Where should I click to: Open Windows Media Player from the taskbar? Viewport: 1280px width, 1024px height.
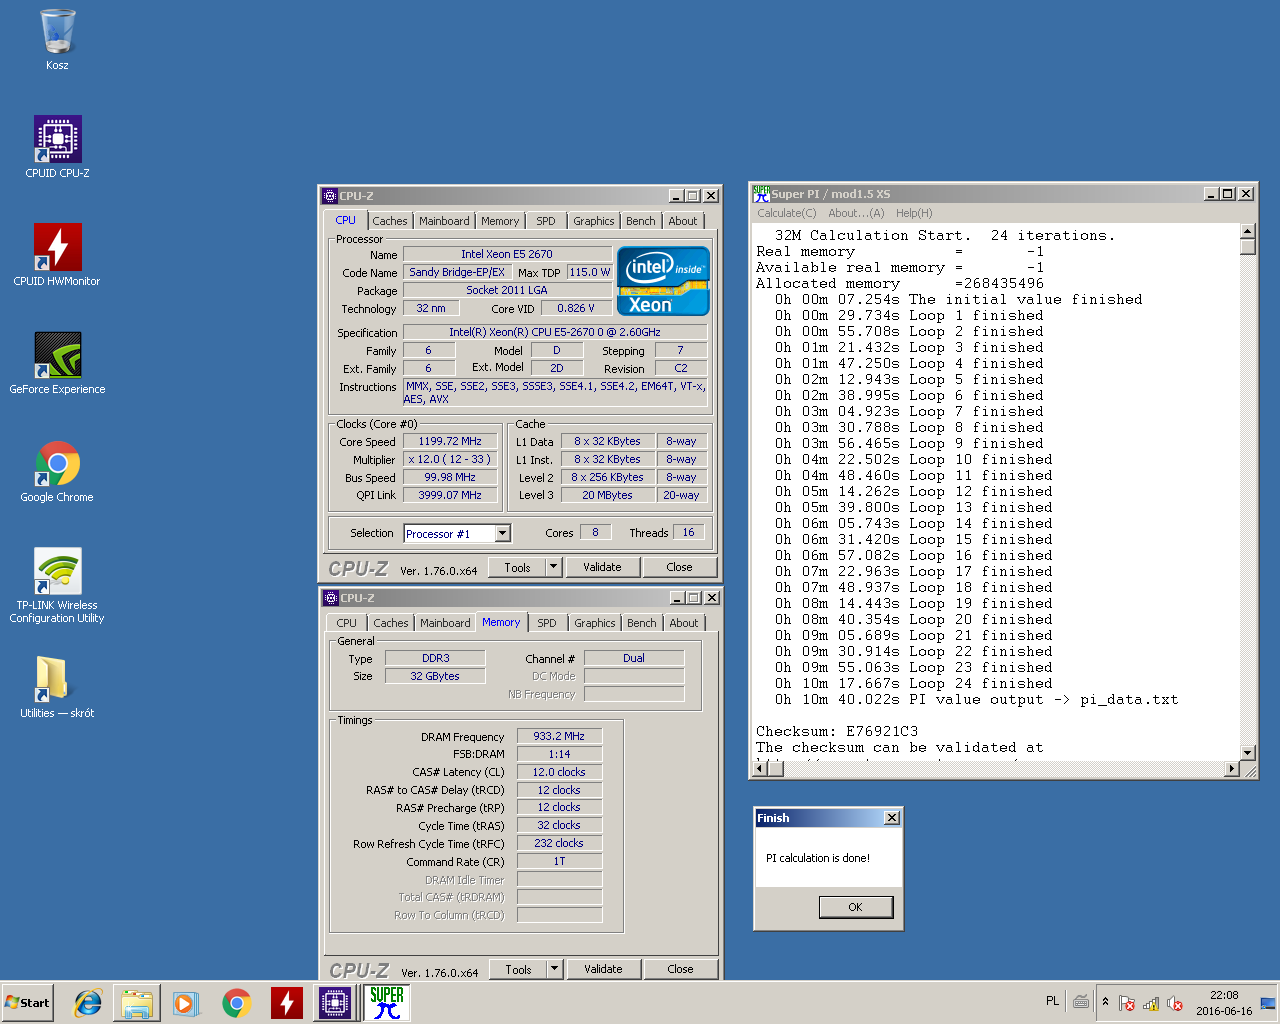pos(186,1003)
